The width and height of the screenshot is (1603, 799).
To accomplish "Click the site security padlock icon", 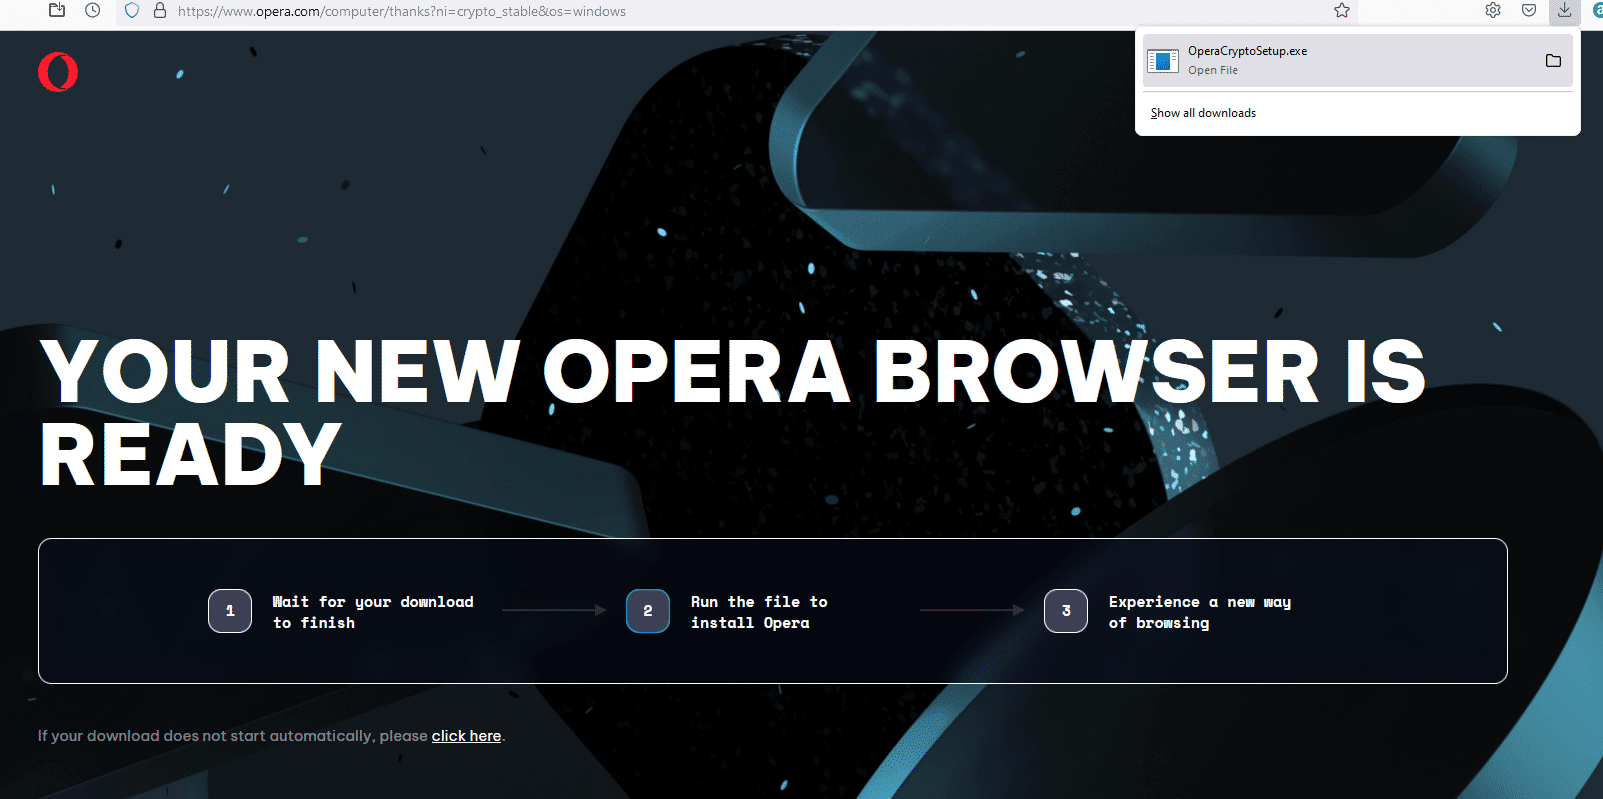I will click(x=160, y=11).
